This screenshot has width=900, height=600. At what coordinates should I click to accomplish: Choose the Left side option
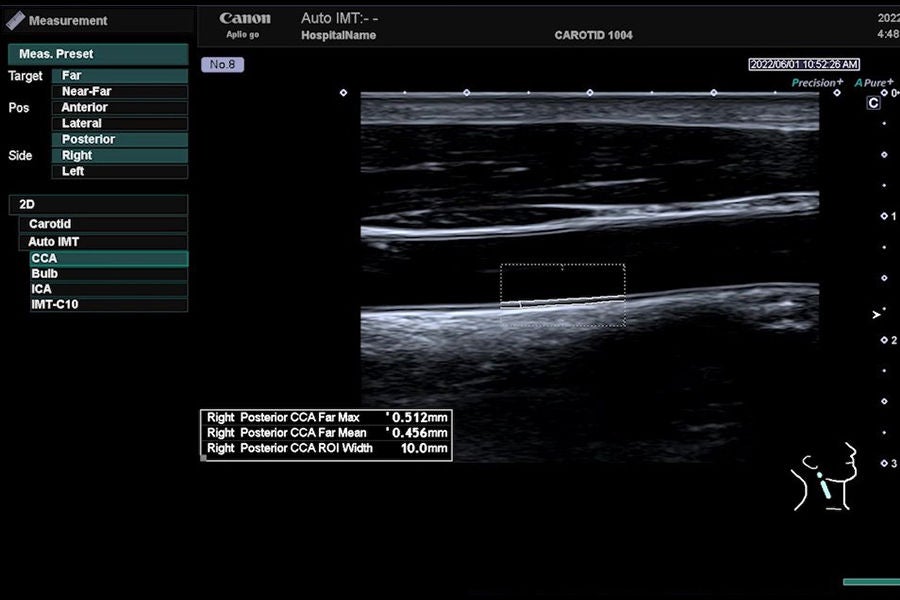tap(119, 172)
